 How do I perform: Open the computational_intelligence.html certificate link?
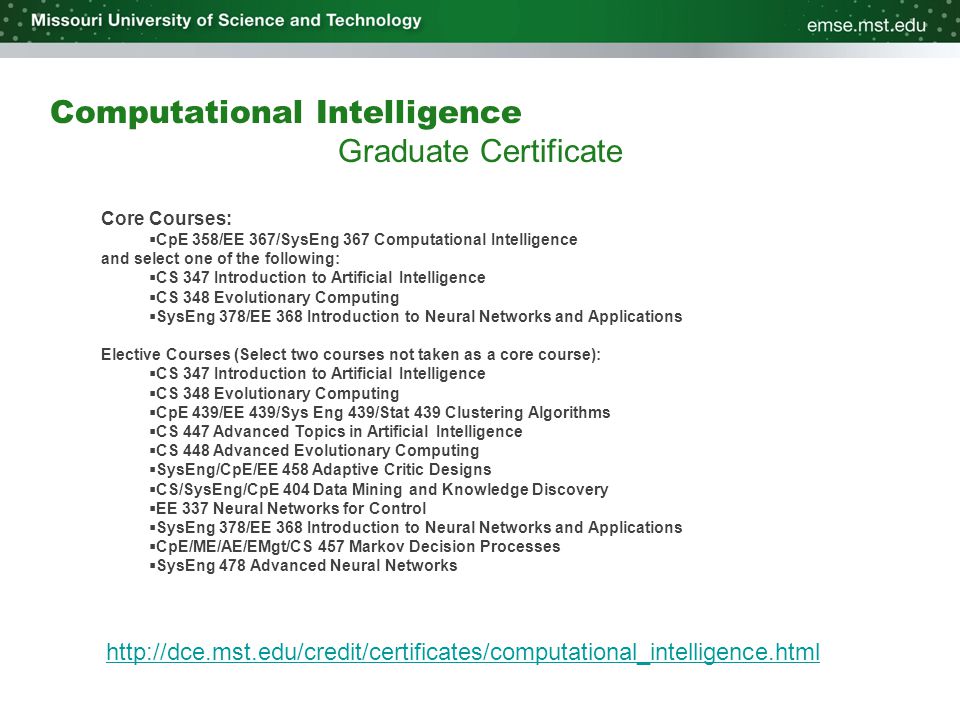point(463,652)
